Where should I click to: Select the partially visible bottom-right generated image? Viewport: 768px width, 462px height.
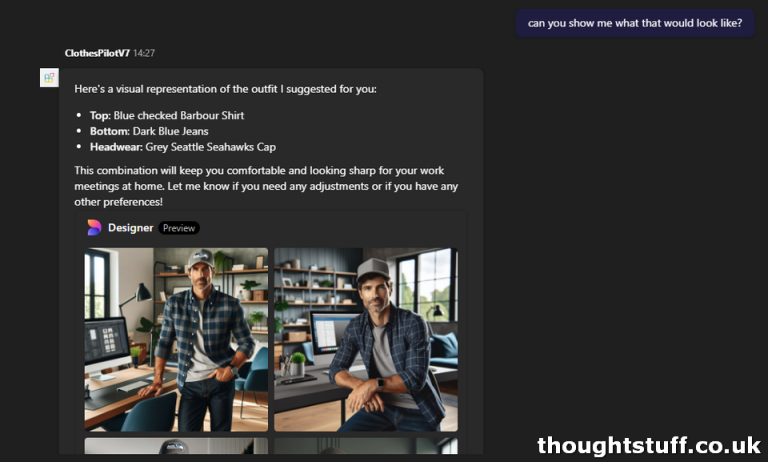[366, 446]
